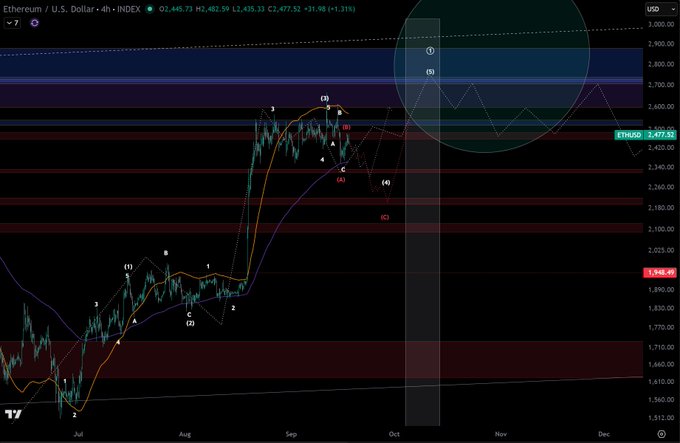The height and width of the screenshot is (443, 680).
Task: Click the 2,700.00 price axis label
Action: coord(661,85)
